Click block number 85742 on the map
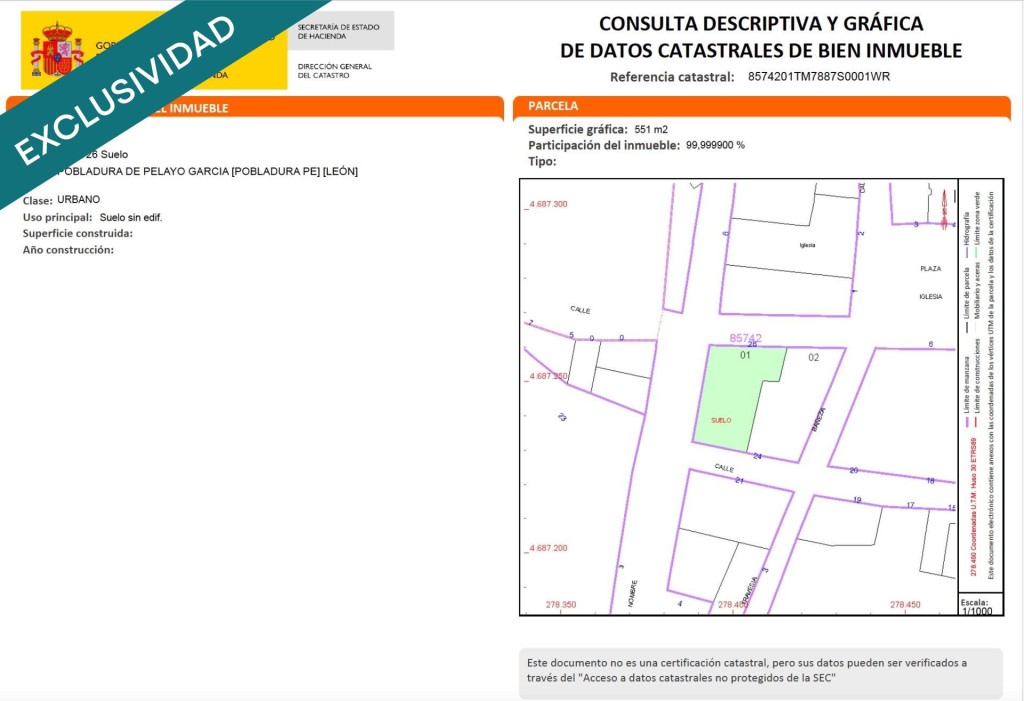 click(x=745, y=338)
